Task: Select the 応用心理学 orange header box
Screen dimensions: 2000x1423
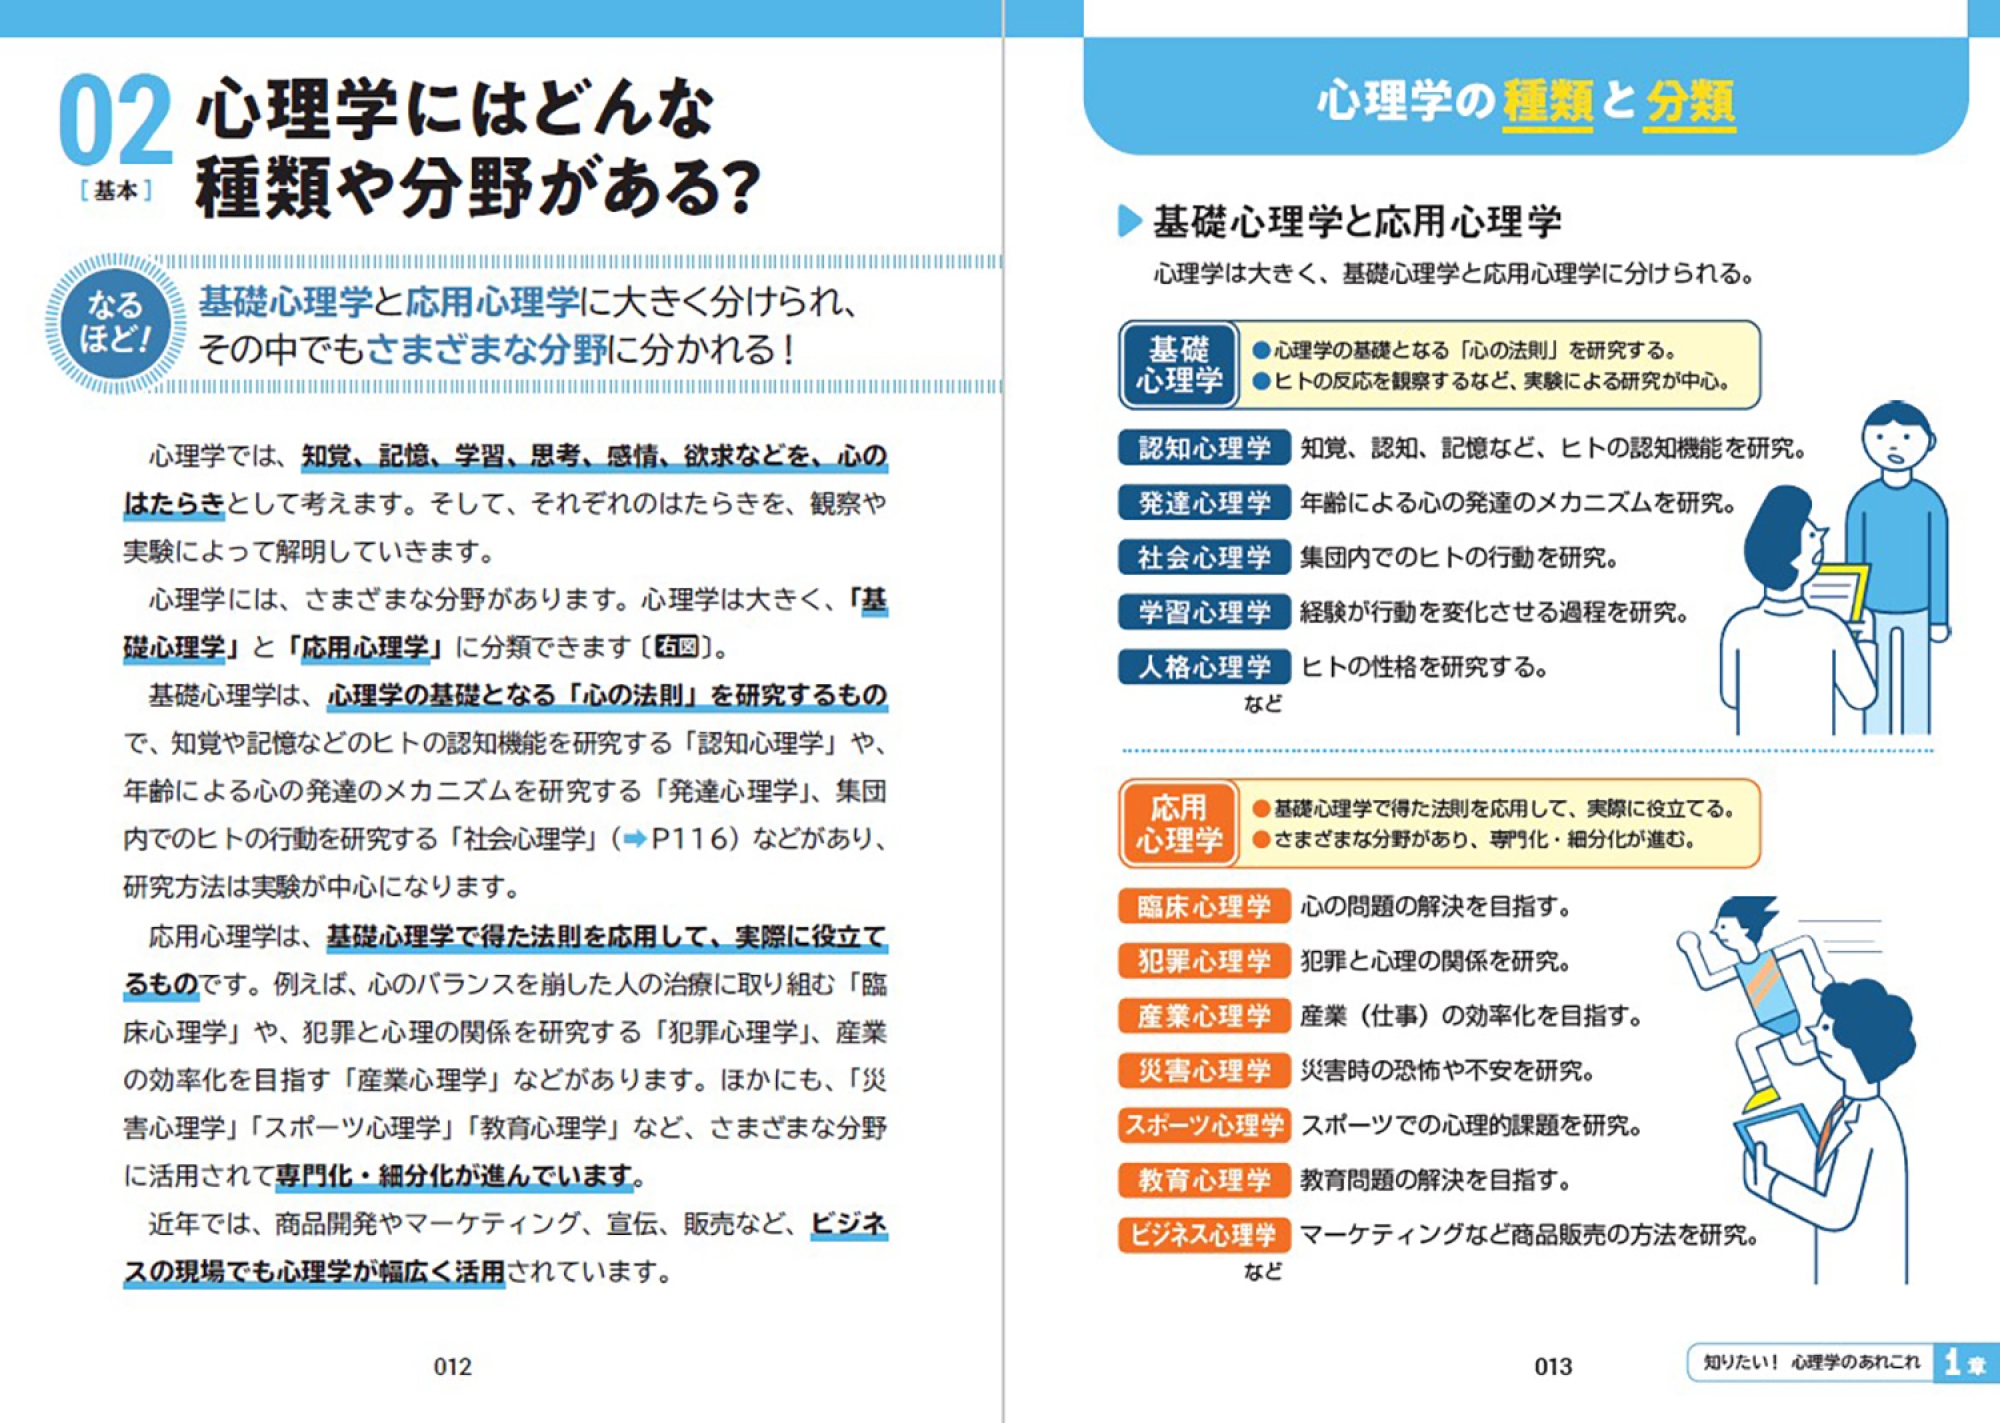Action: (1179, 823)
